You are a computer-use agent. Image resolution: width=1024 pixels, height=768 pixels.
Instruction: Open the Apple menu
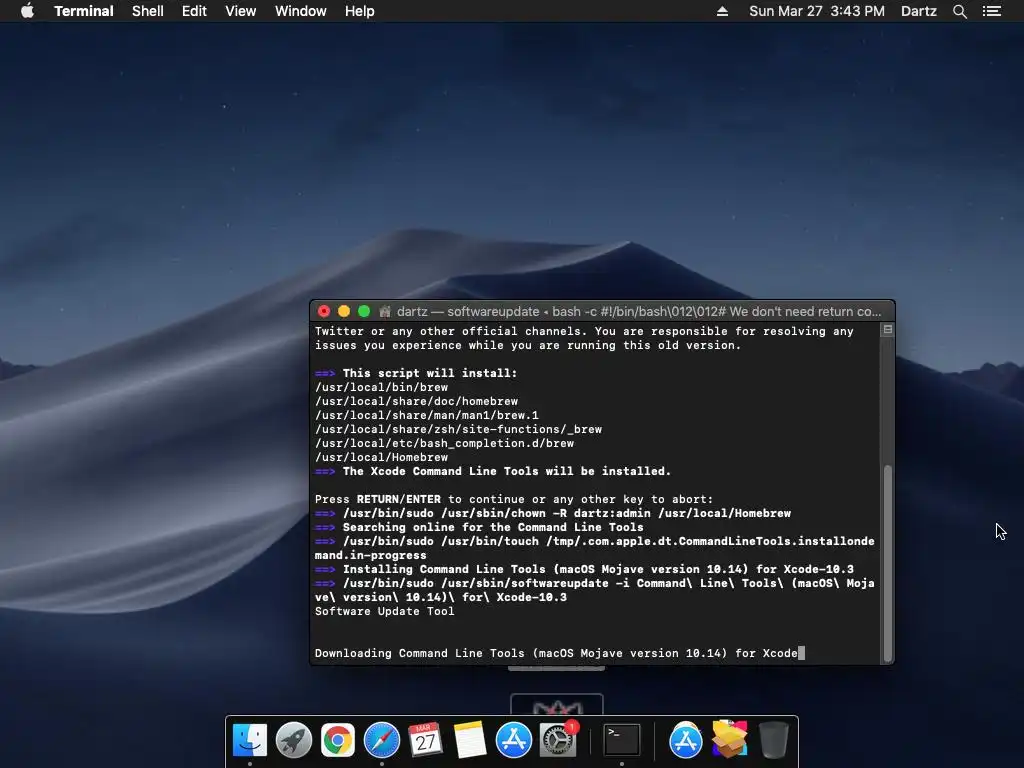[27, 11]
